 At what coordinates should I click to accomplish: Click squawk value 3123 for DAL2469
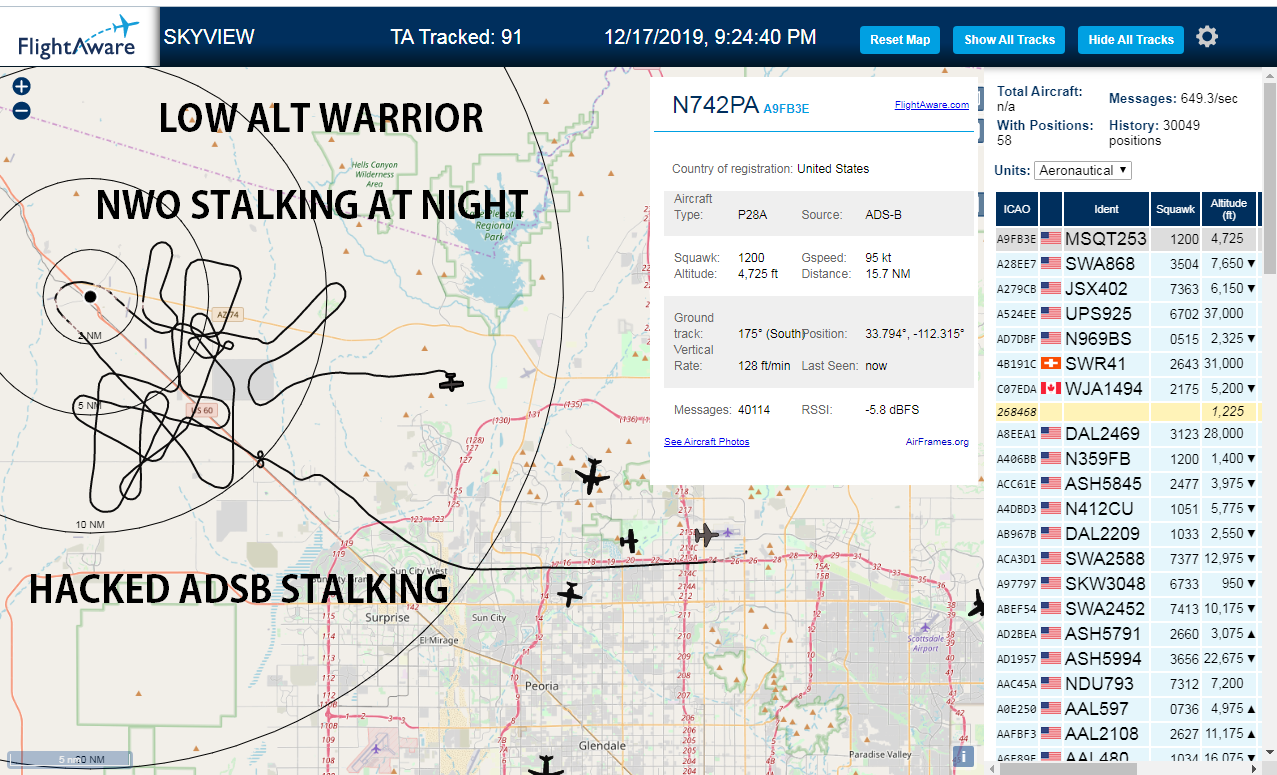[1183, 434]
